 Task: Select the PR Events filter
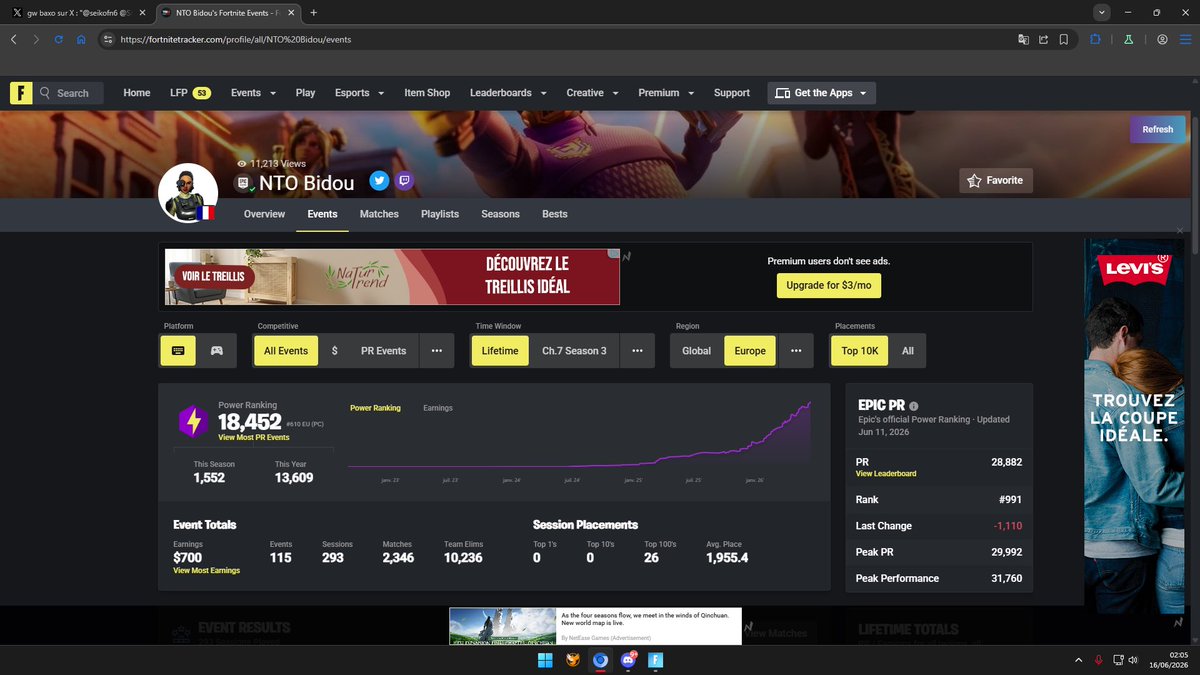(x=383, y=351)
